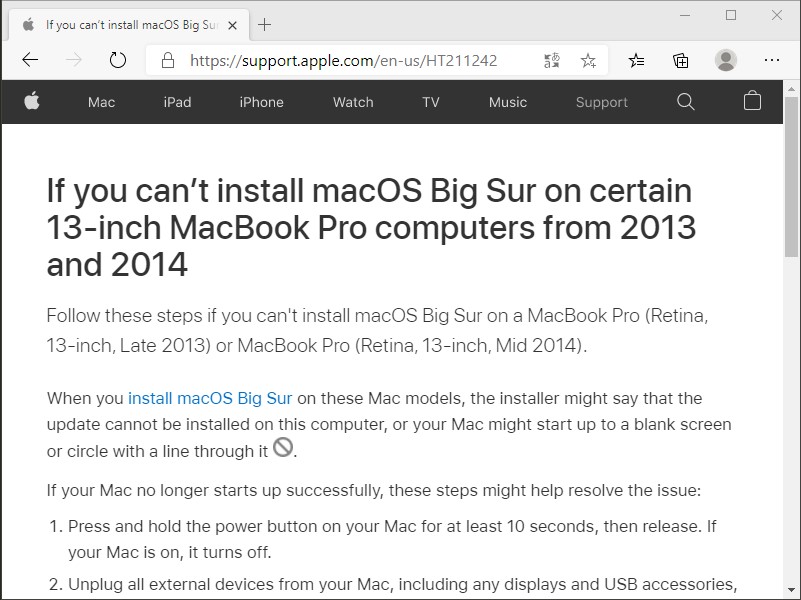Open the Collections icon
The image size is (801, 600).
point(680,60)
